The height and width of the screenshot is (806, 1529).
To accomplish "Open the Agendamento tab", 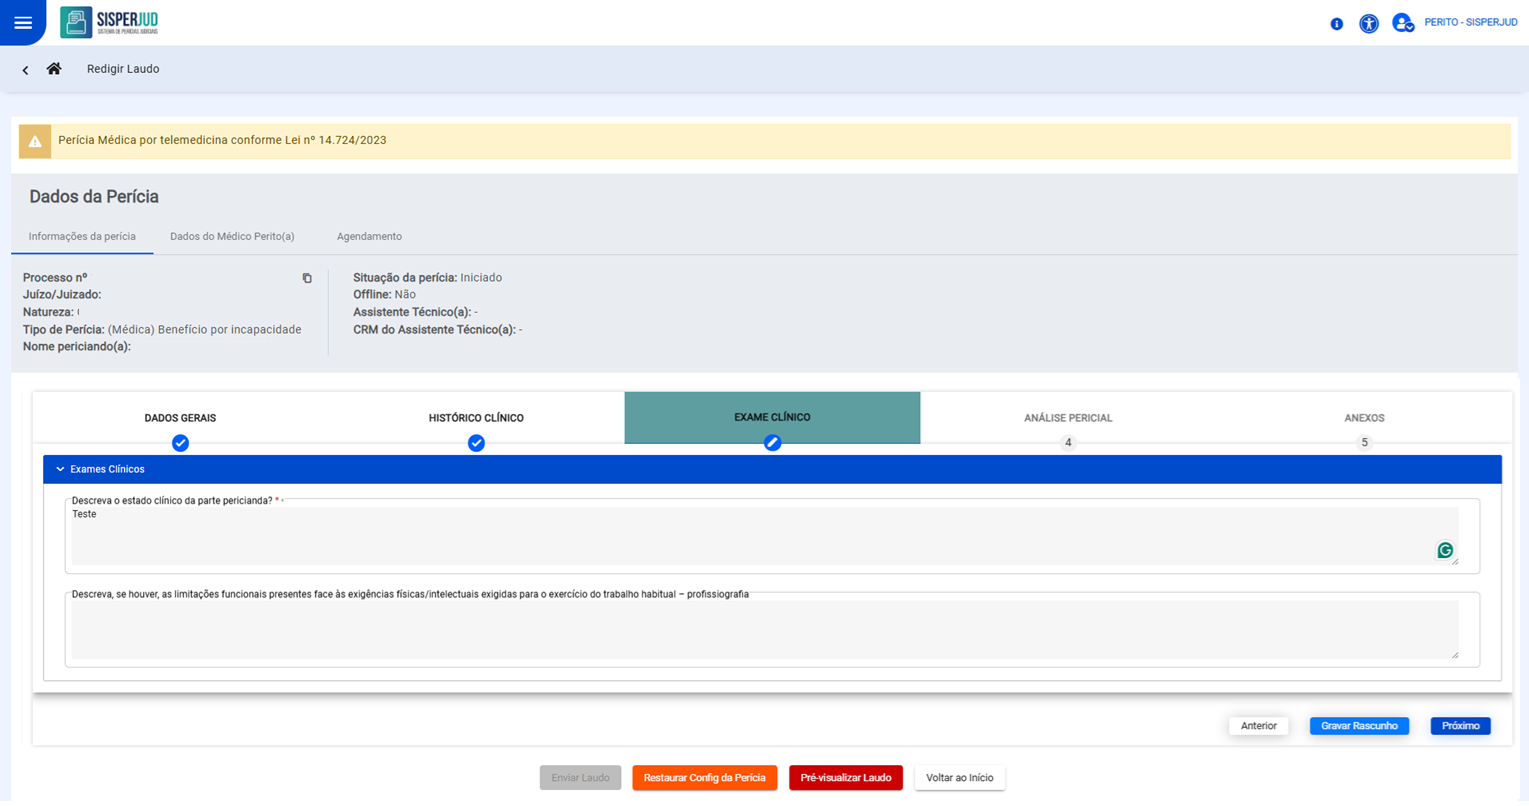I will (369, 237).
